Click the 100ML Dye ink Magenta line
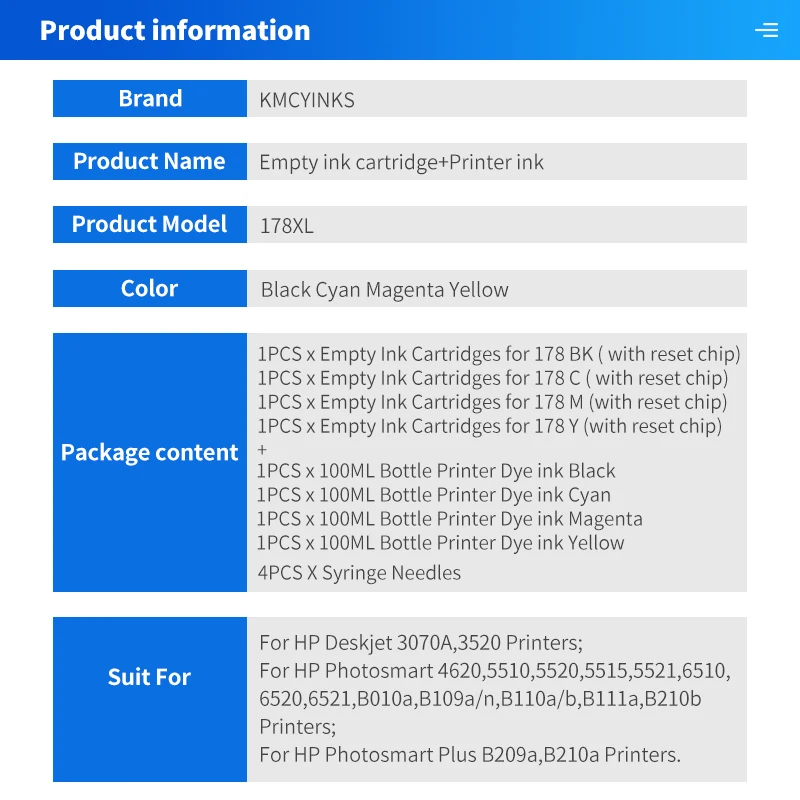 tap(449, 519)
